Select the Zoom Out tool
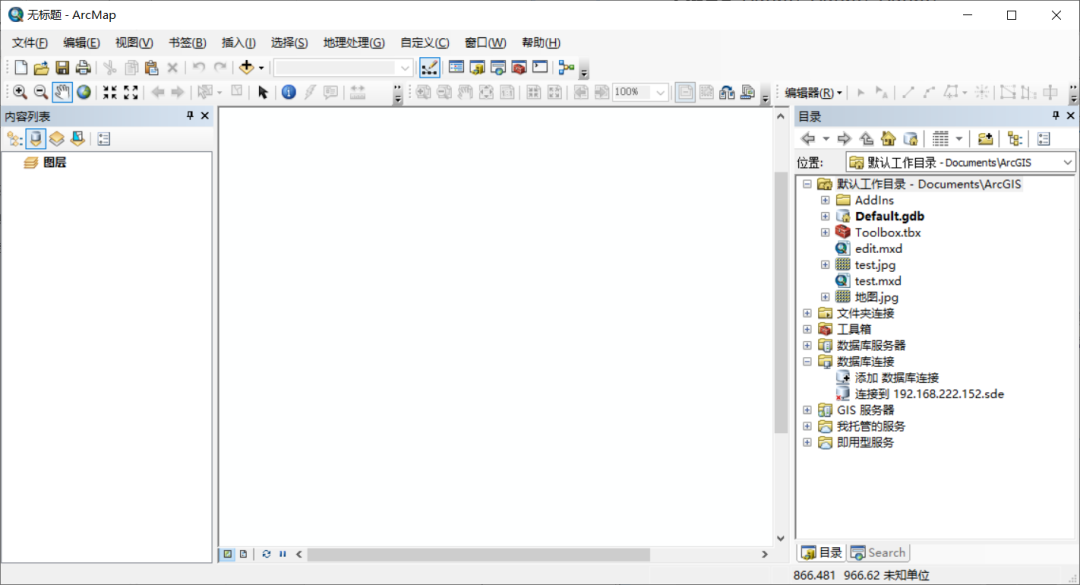 pyautogui.click(x=41, y=92)
